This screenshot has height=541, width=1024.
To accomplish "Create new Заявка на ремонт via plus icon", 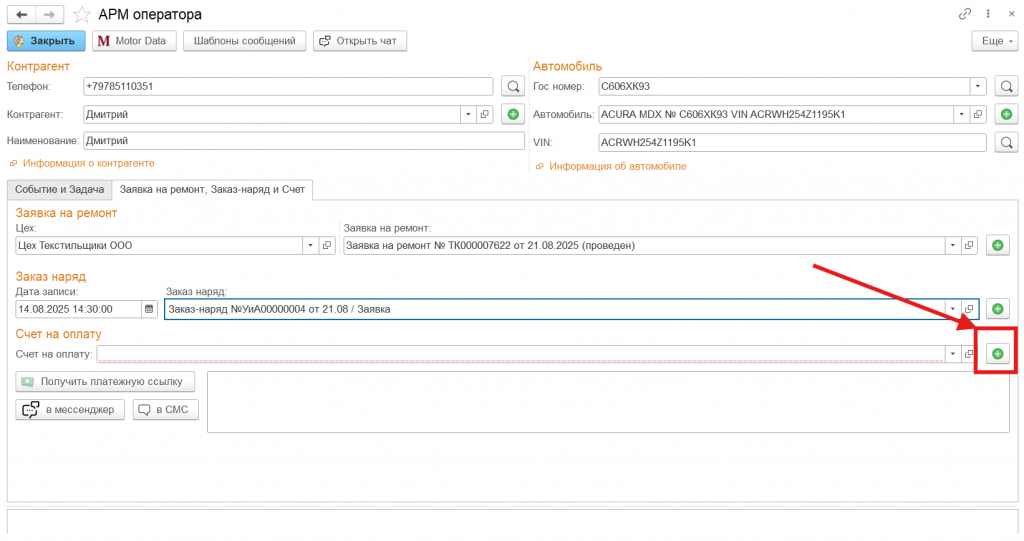I will point(997,246).
